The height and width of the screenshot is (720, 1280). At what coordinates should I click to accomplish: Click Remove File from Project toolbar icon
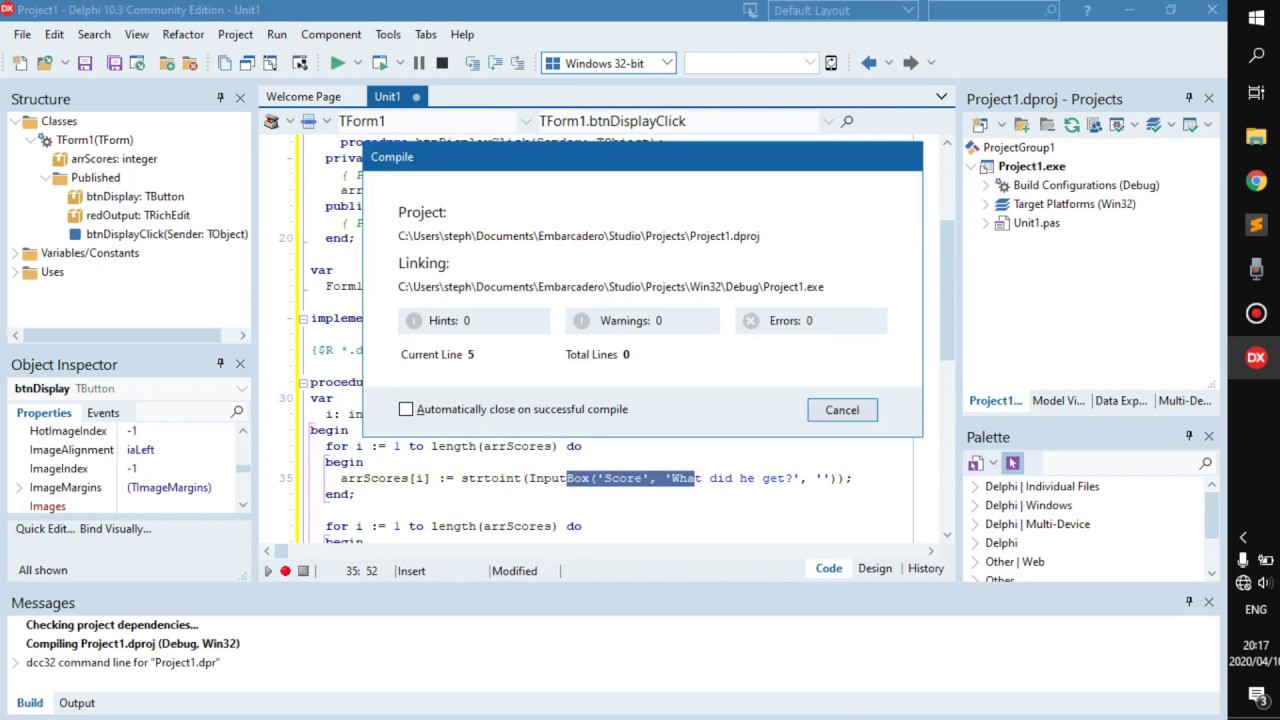click(192, 63)
